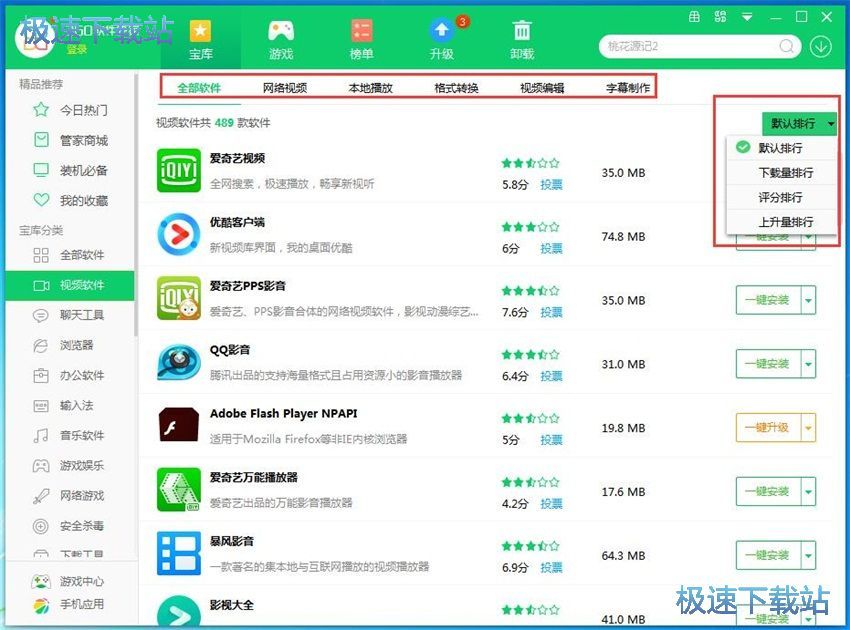
Task: Click the 音乐软件 music note icon
Action: 41,435
